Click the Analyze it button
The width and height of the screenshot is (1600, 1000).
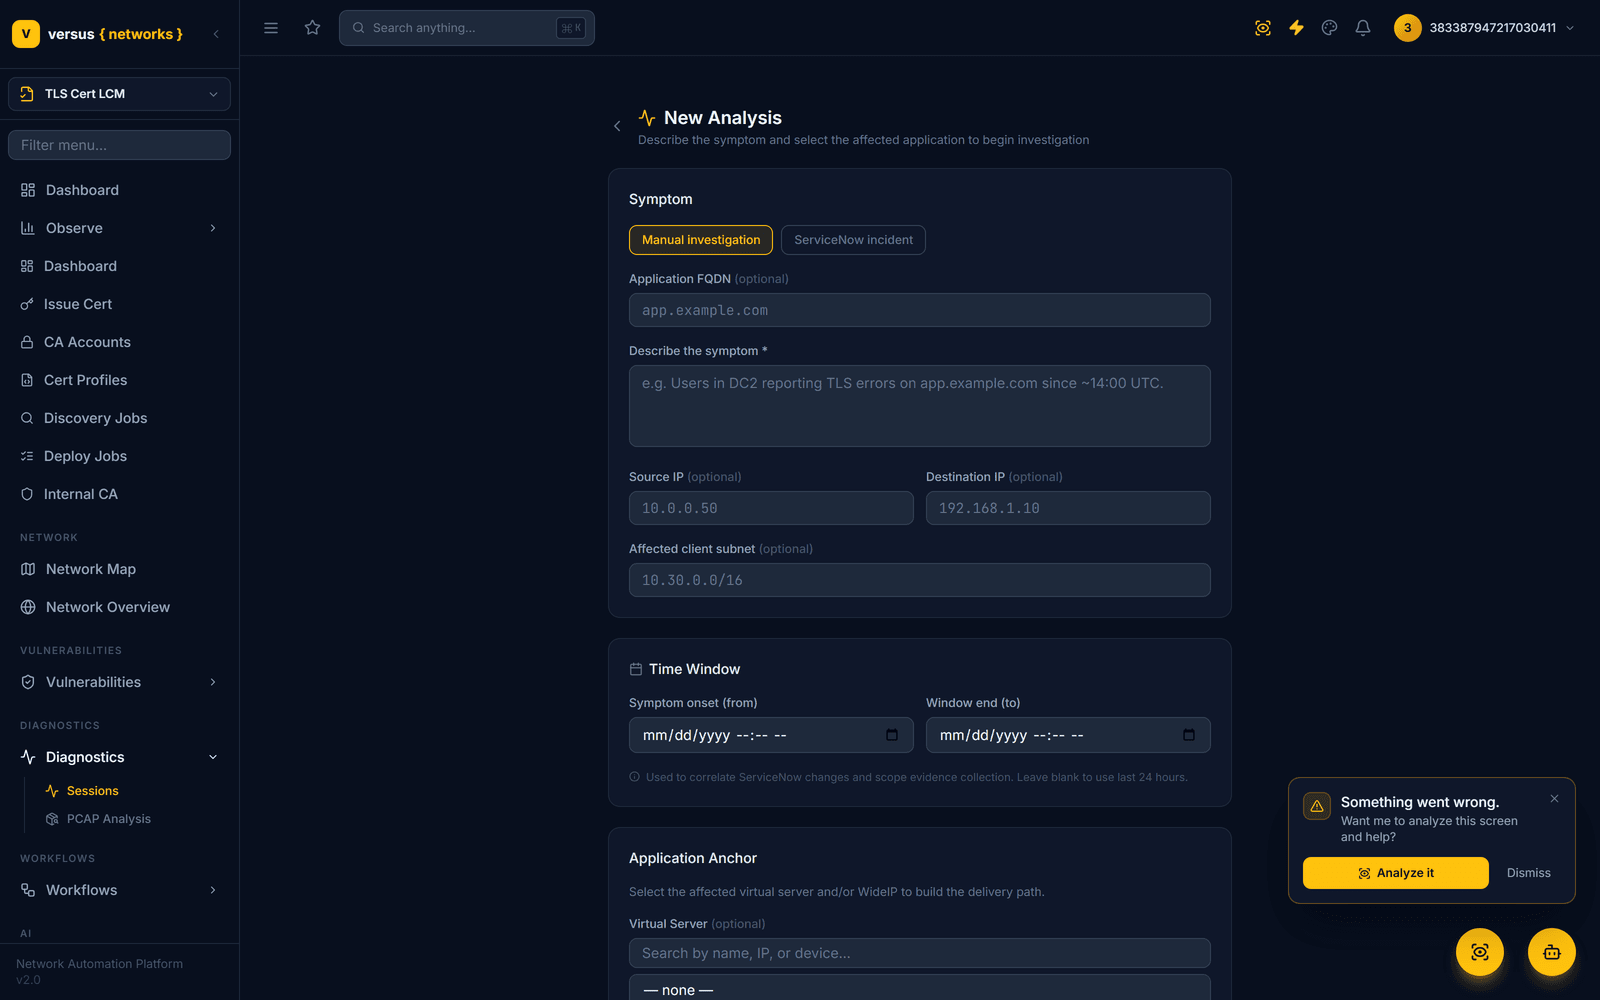pyautogui.click(x=1396, y=873)
